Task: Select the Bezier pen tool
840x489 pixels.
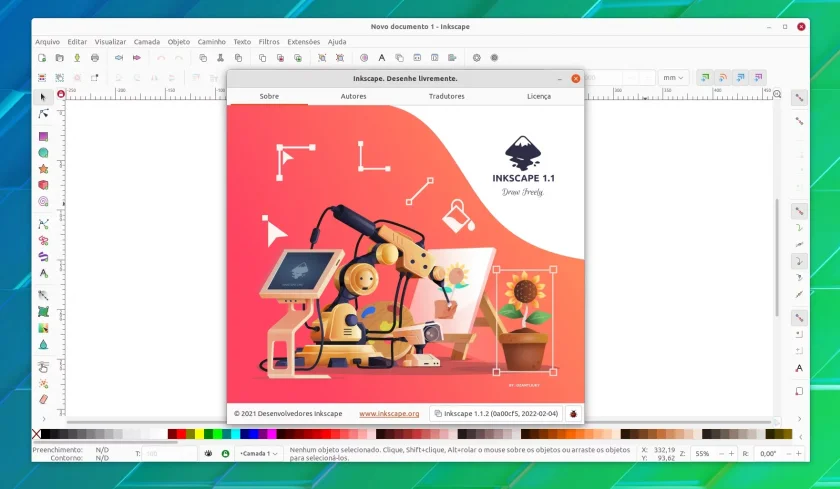Action: click(43, 224)
